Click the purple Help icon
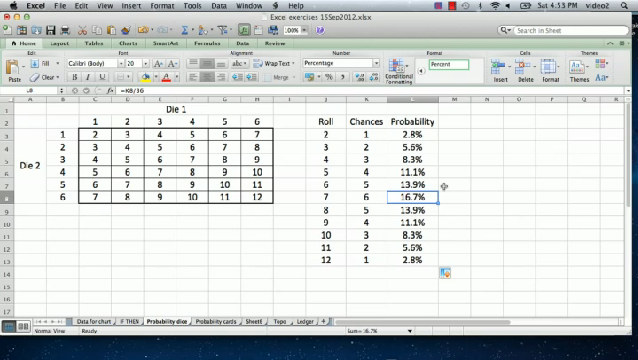Screen dimensions: 638x360 click(320, 30)
